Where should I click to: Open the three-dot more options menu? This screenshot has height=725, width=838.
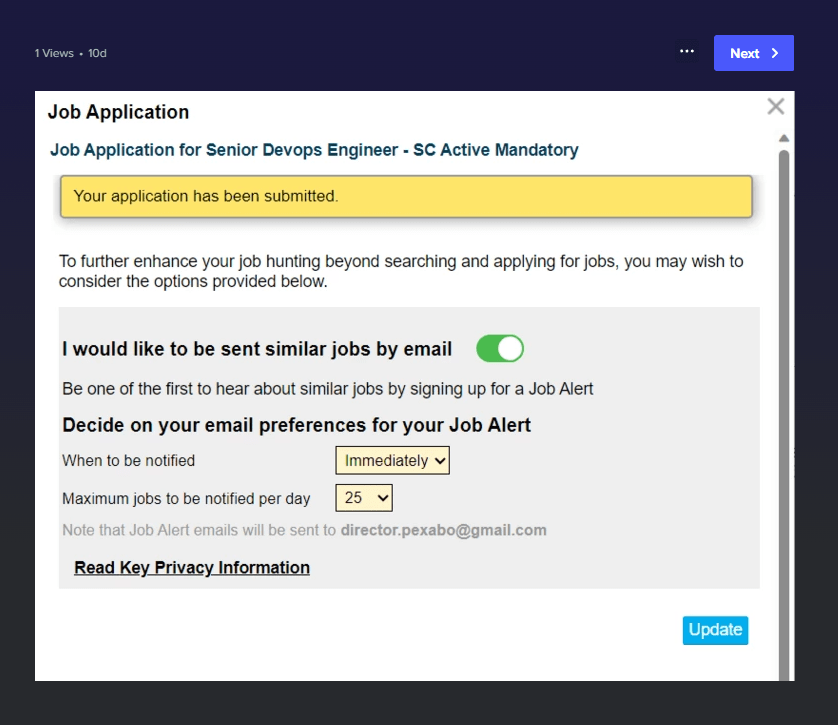(x=687, y=52)
